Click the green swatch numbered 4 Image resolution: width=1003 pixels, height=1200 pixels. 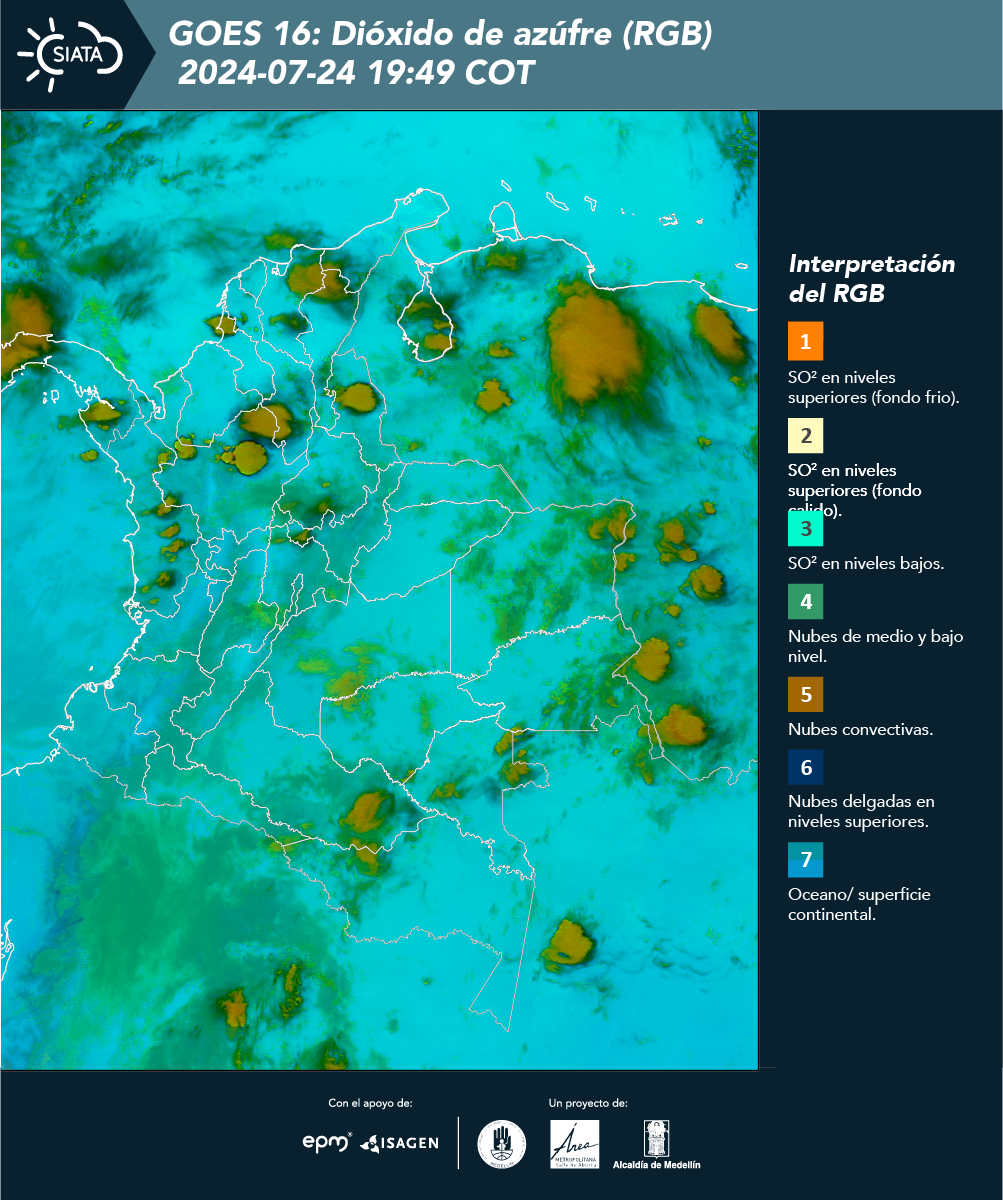(805, 601)
